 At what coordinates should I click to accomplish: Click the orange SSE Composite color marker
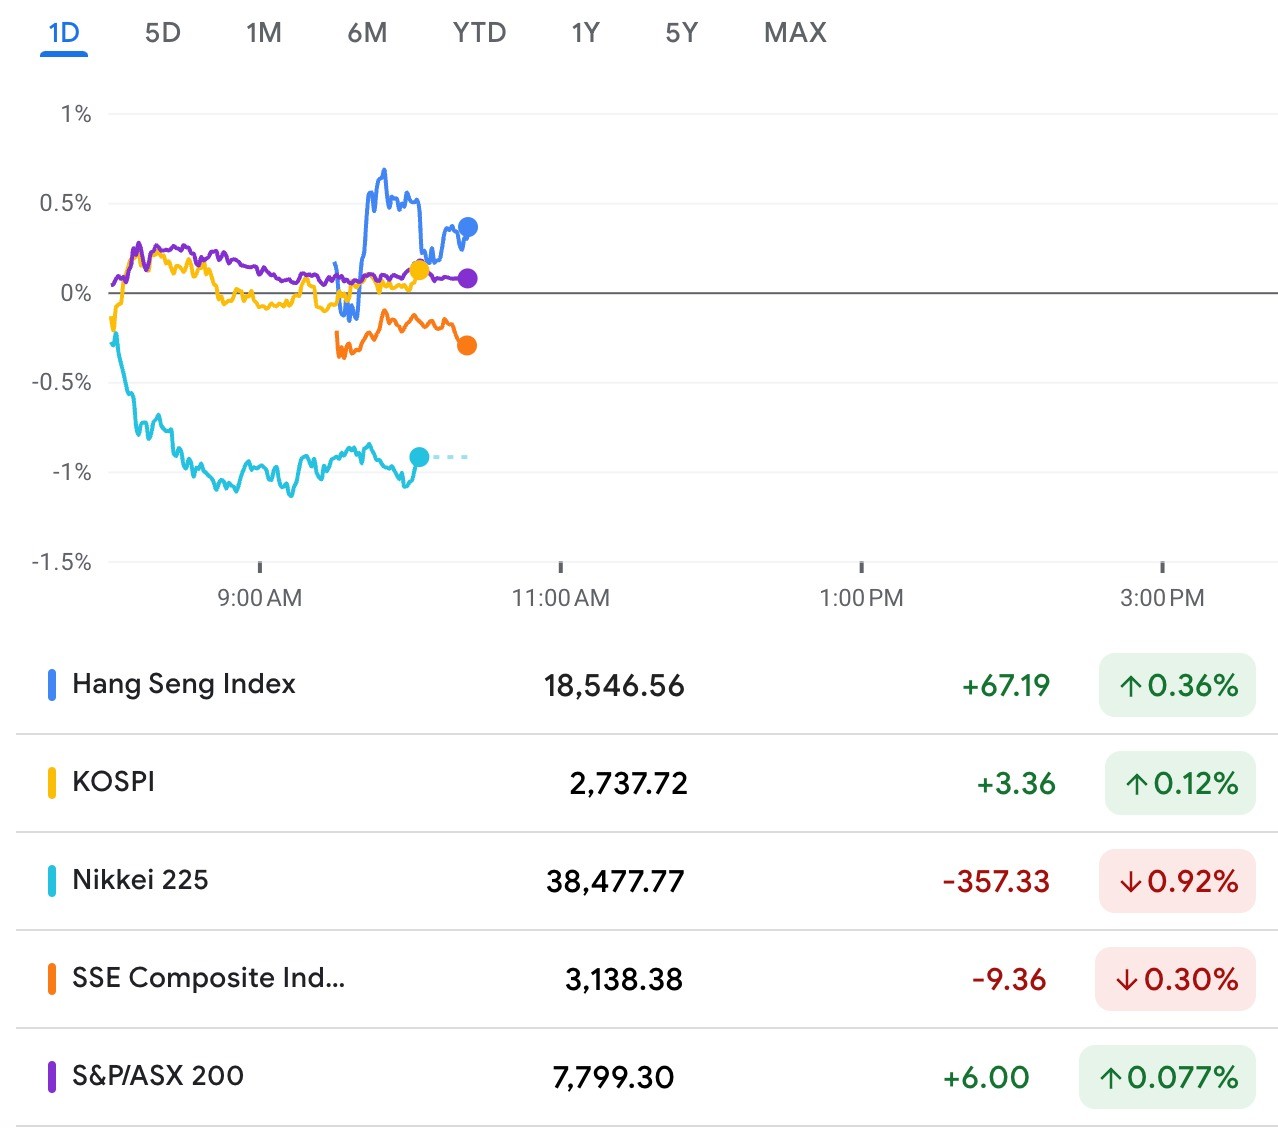(x=52, y=979)
